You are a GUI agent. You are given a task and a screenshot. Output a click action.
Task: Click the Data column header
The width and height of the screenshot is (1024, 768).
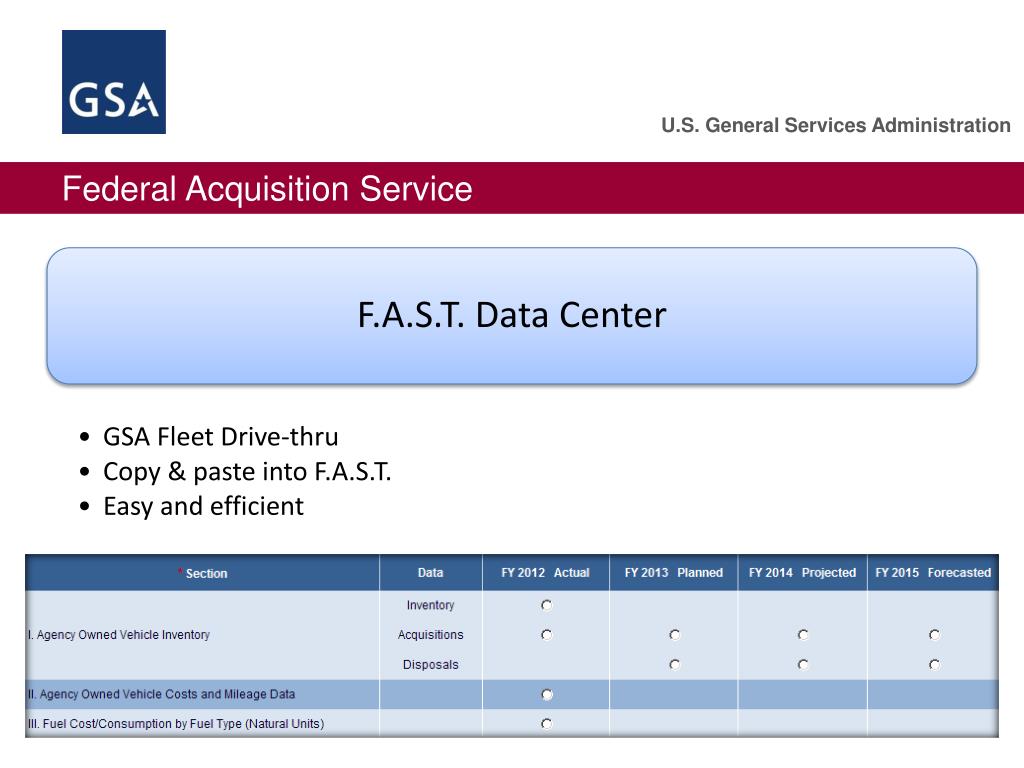430,573
